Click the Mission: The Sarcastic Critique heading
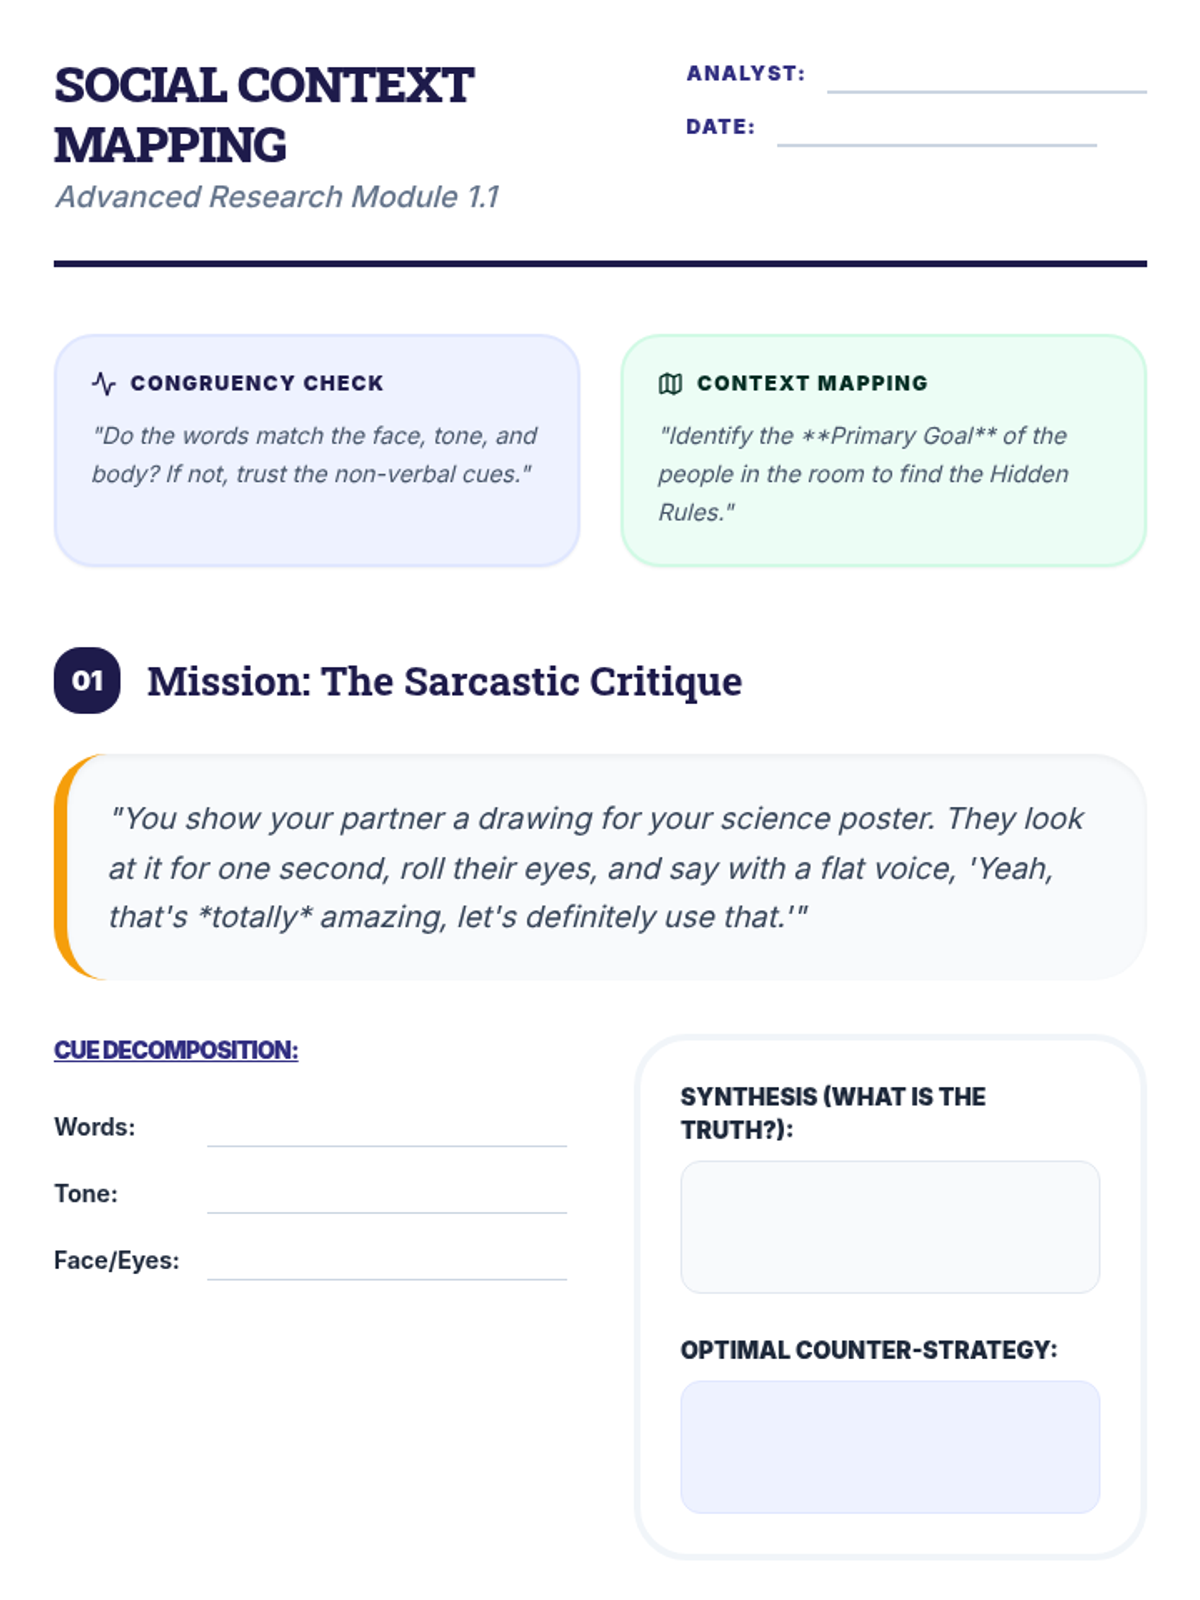 (x=445, y=681)
